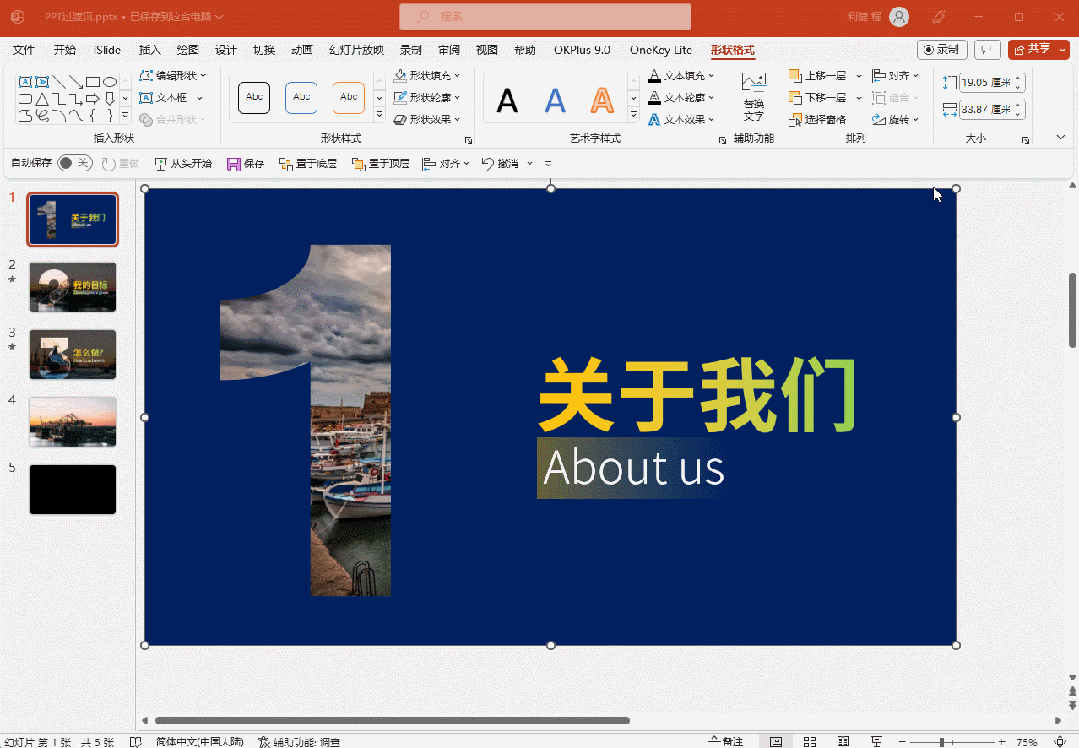Click 保存 save icon in quick toolbar
This screenshot has height=748, width=1079.
[245, 164]
